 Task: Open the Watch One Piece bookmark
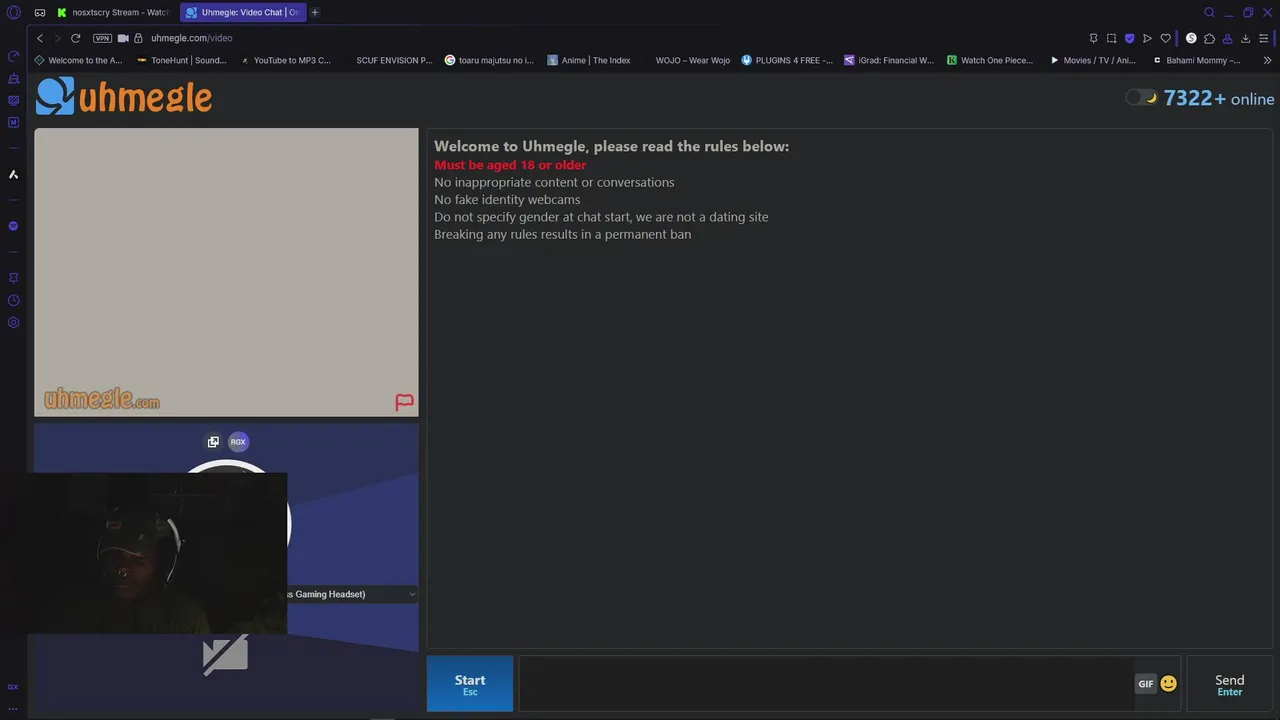[990, 60]
